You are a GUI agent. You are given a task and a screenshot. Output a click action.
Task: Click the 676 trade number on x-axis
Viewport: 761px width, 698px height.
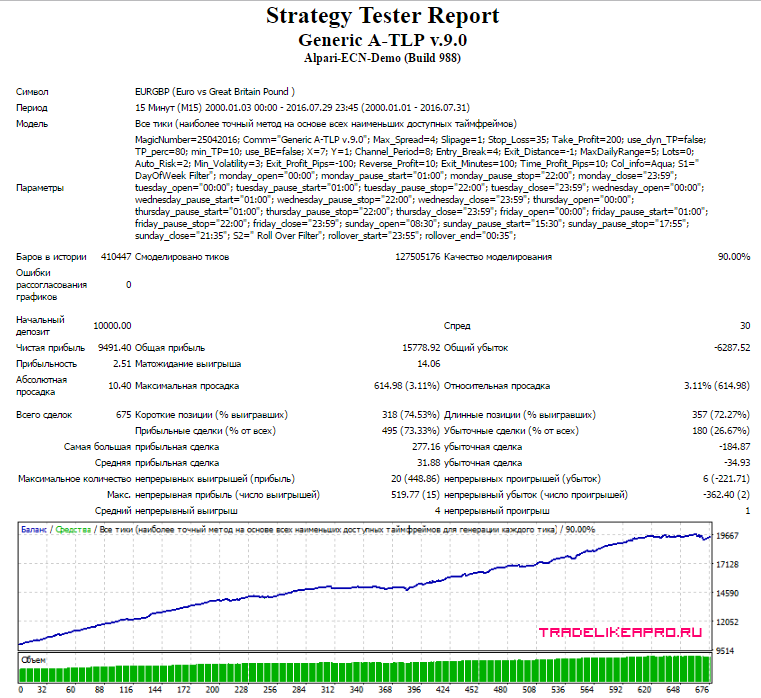[702, 690]
